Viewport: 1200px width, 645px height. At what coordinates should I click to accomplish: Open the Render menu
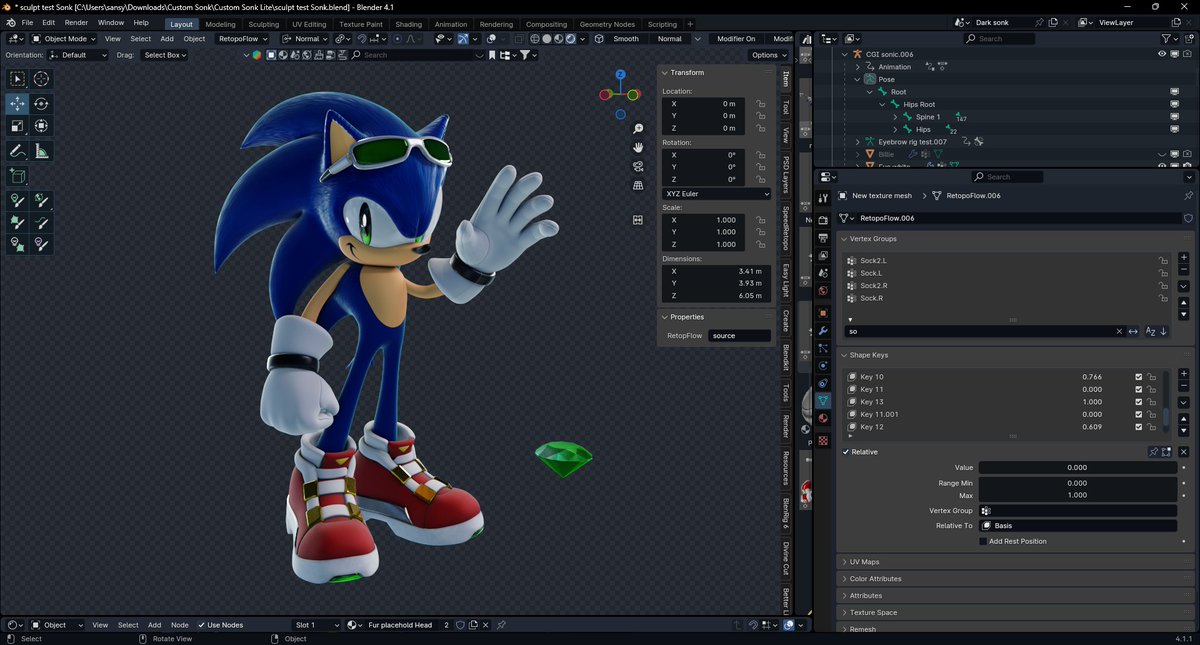[76, 22]
